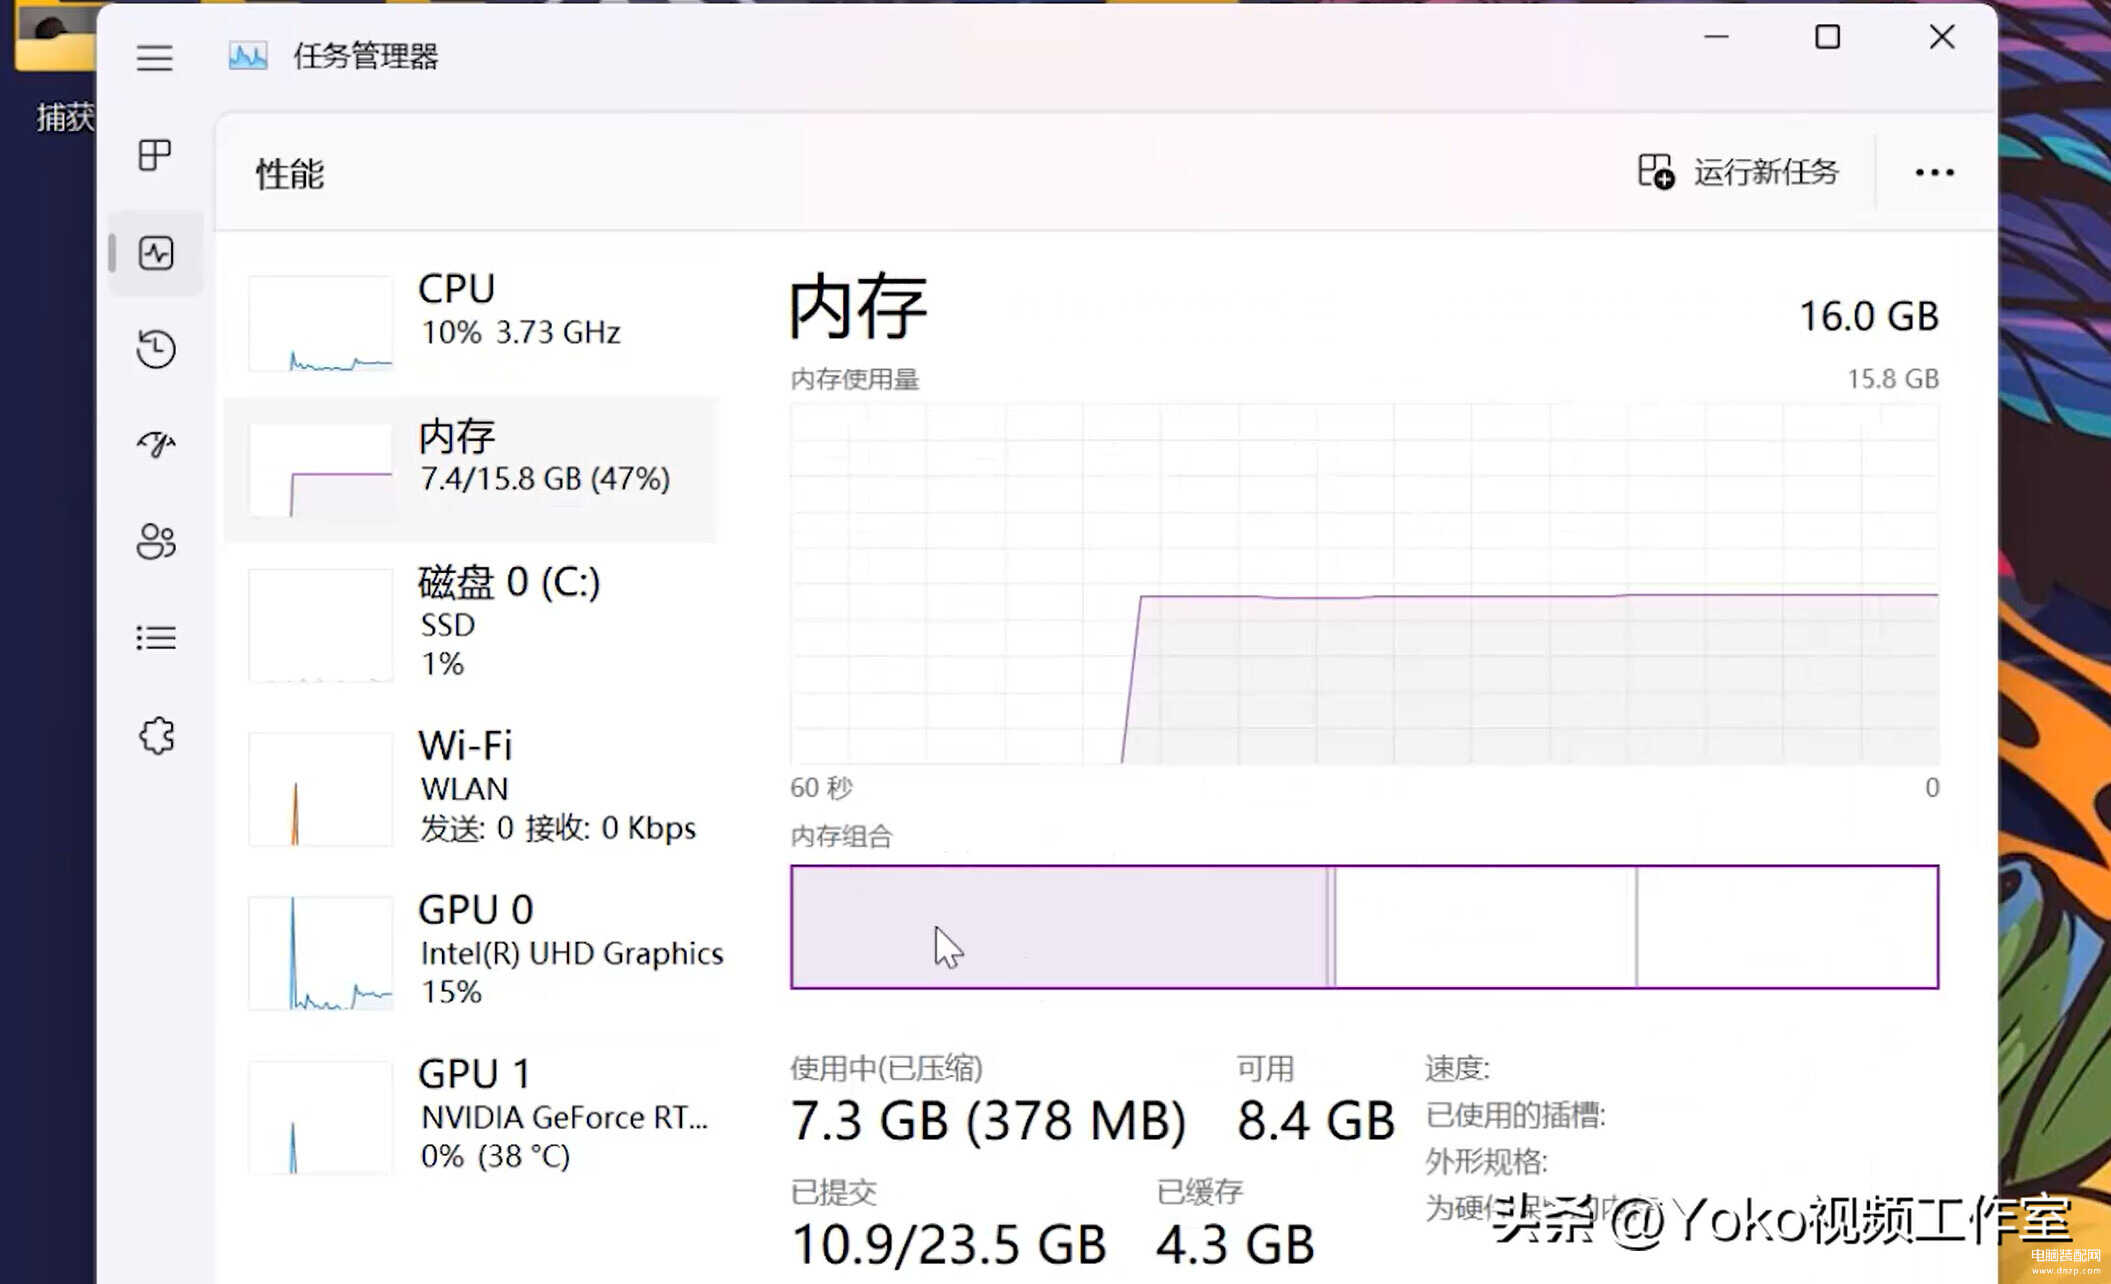Viewport: 2111px width, 1284px height.
Task: Open the hamburger navigation menu
Action: (x=155, y=57)
